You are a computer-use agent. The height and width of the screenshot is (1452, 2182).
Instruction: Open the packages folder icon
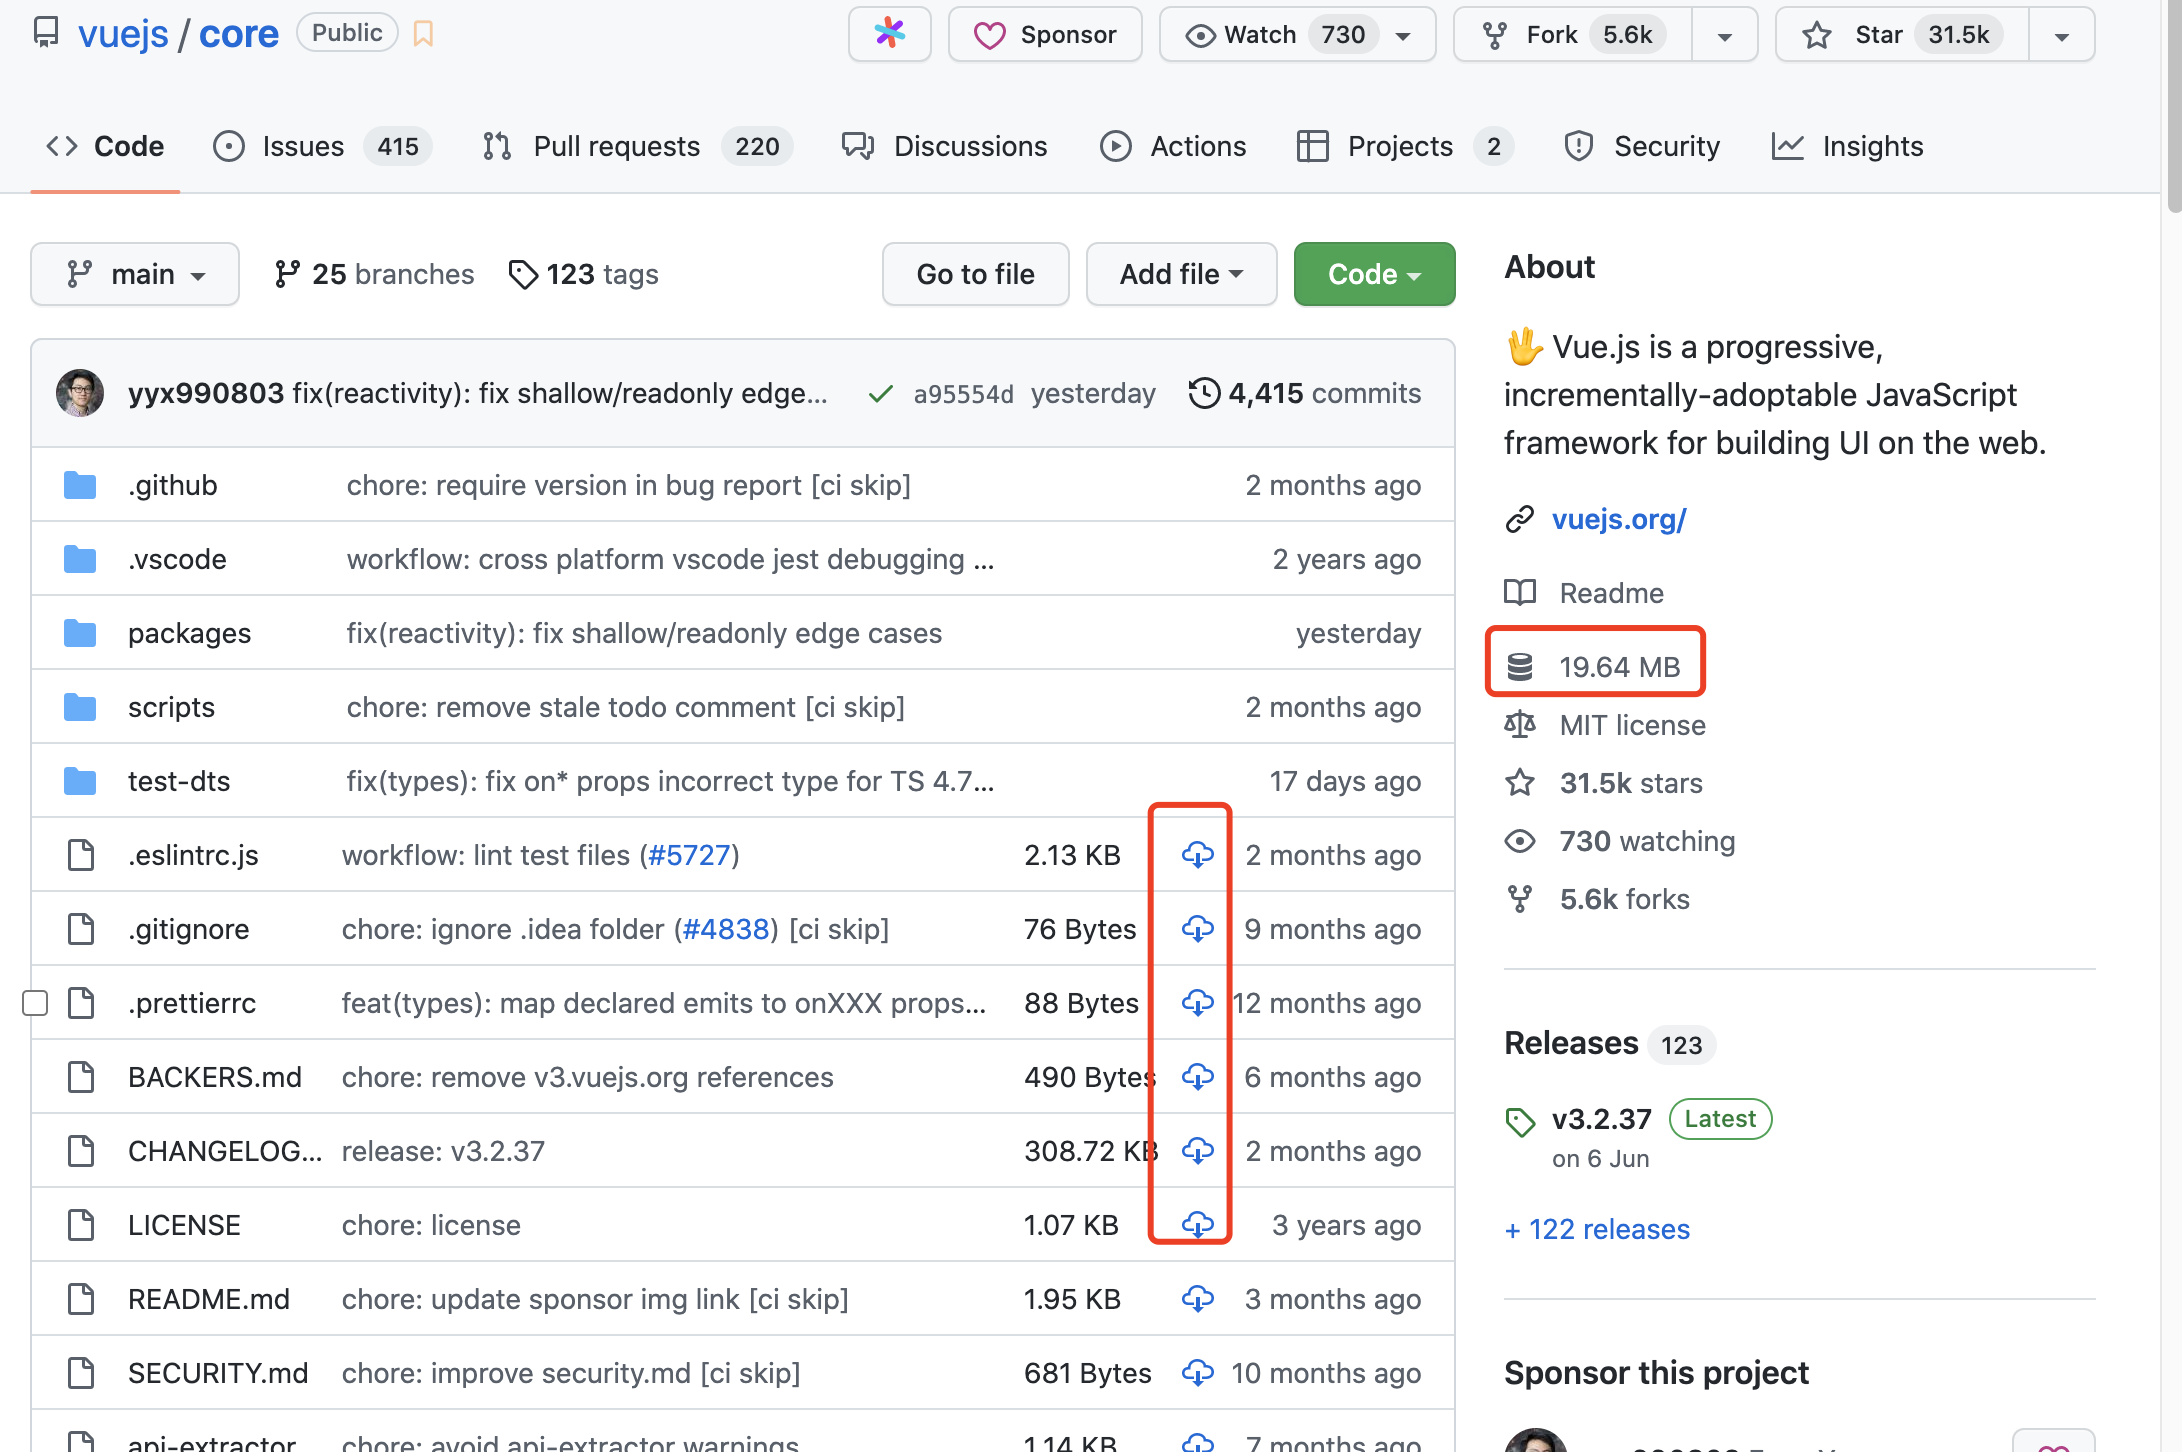click(x=80, y=633)
